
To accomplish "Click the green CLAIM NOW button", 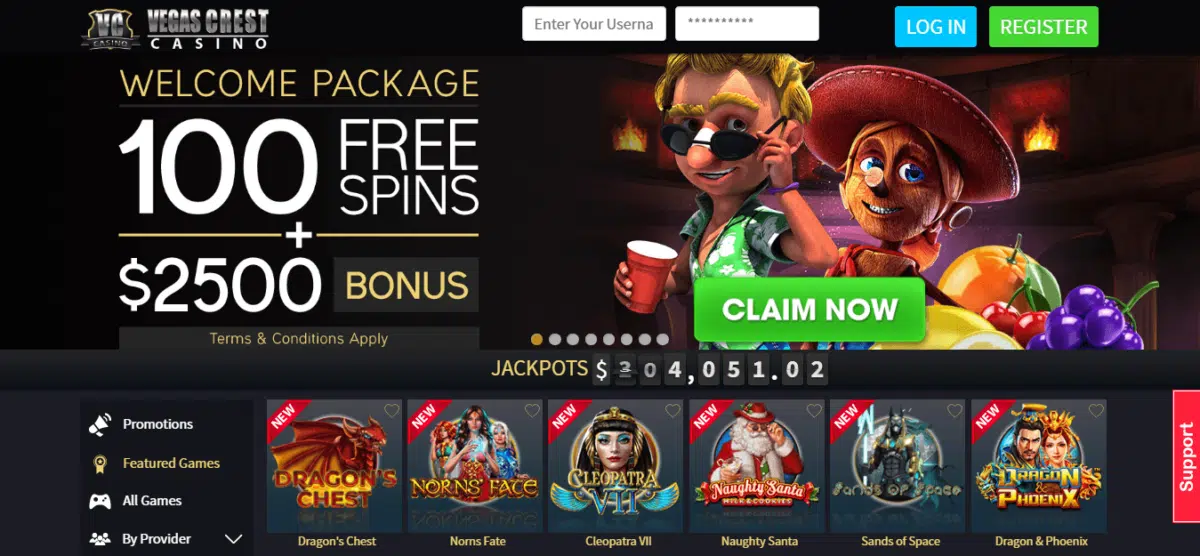I will [x=809, y=310].
